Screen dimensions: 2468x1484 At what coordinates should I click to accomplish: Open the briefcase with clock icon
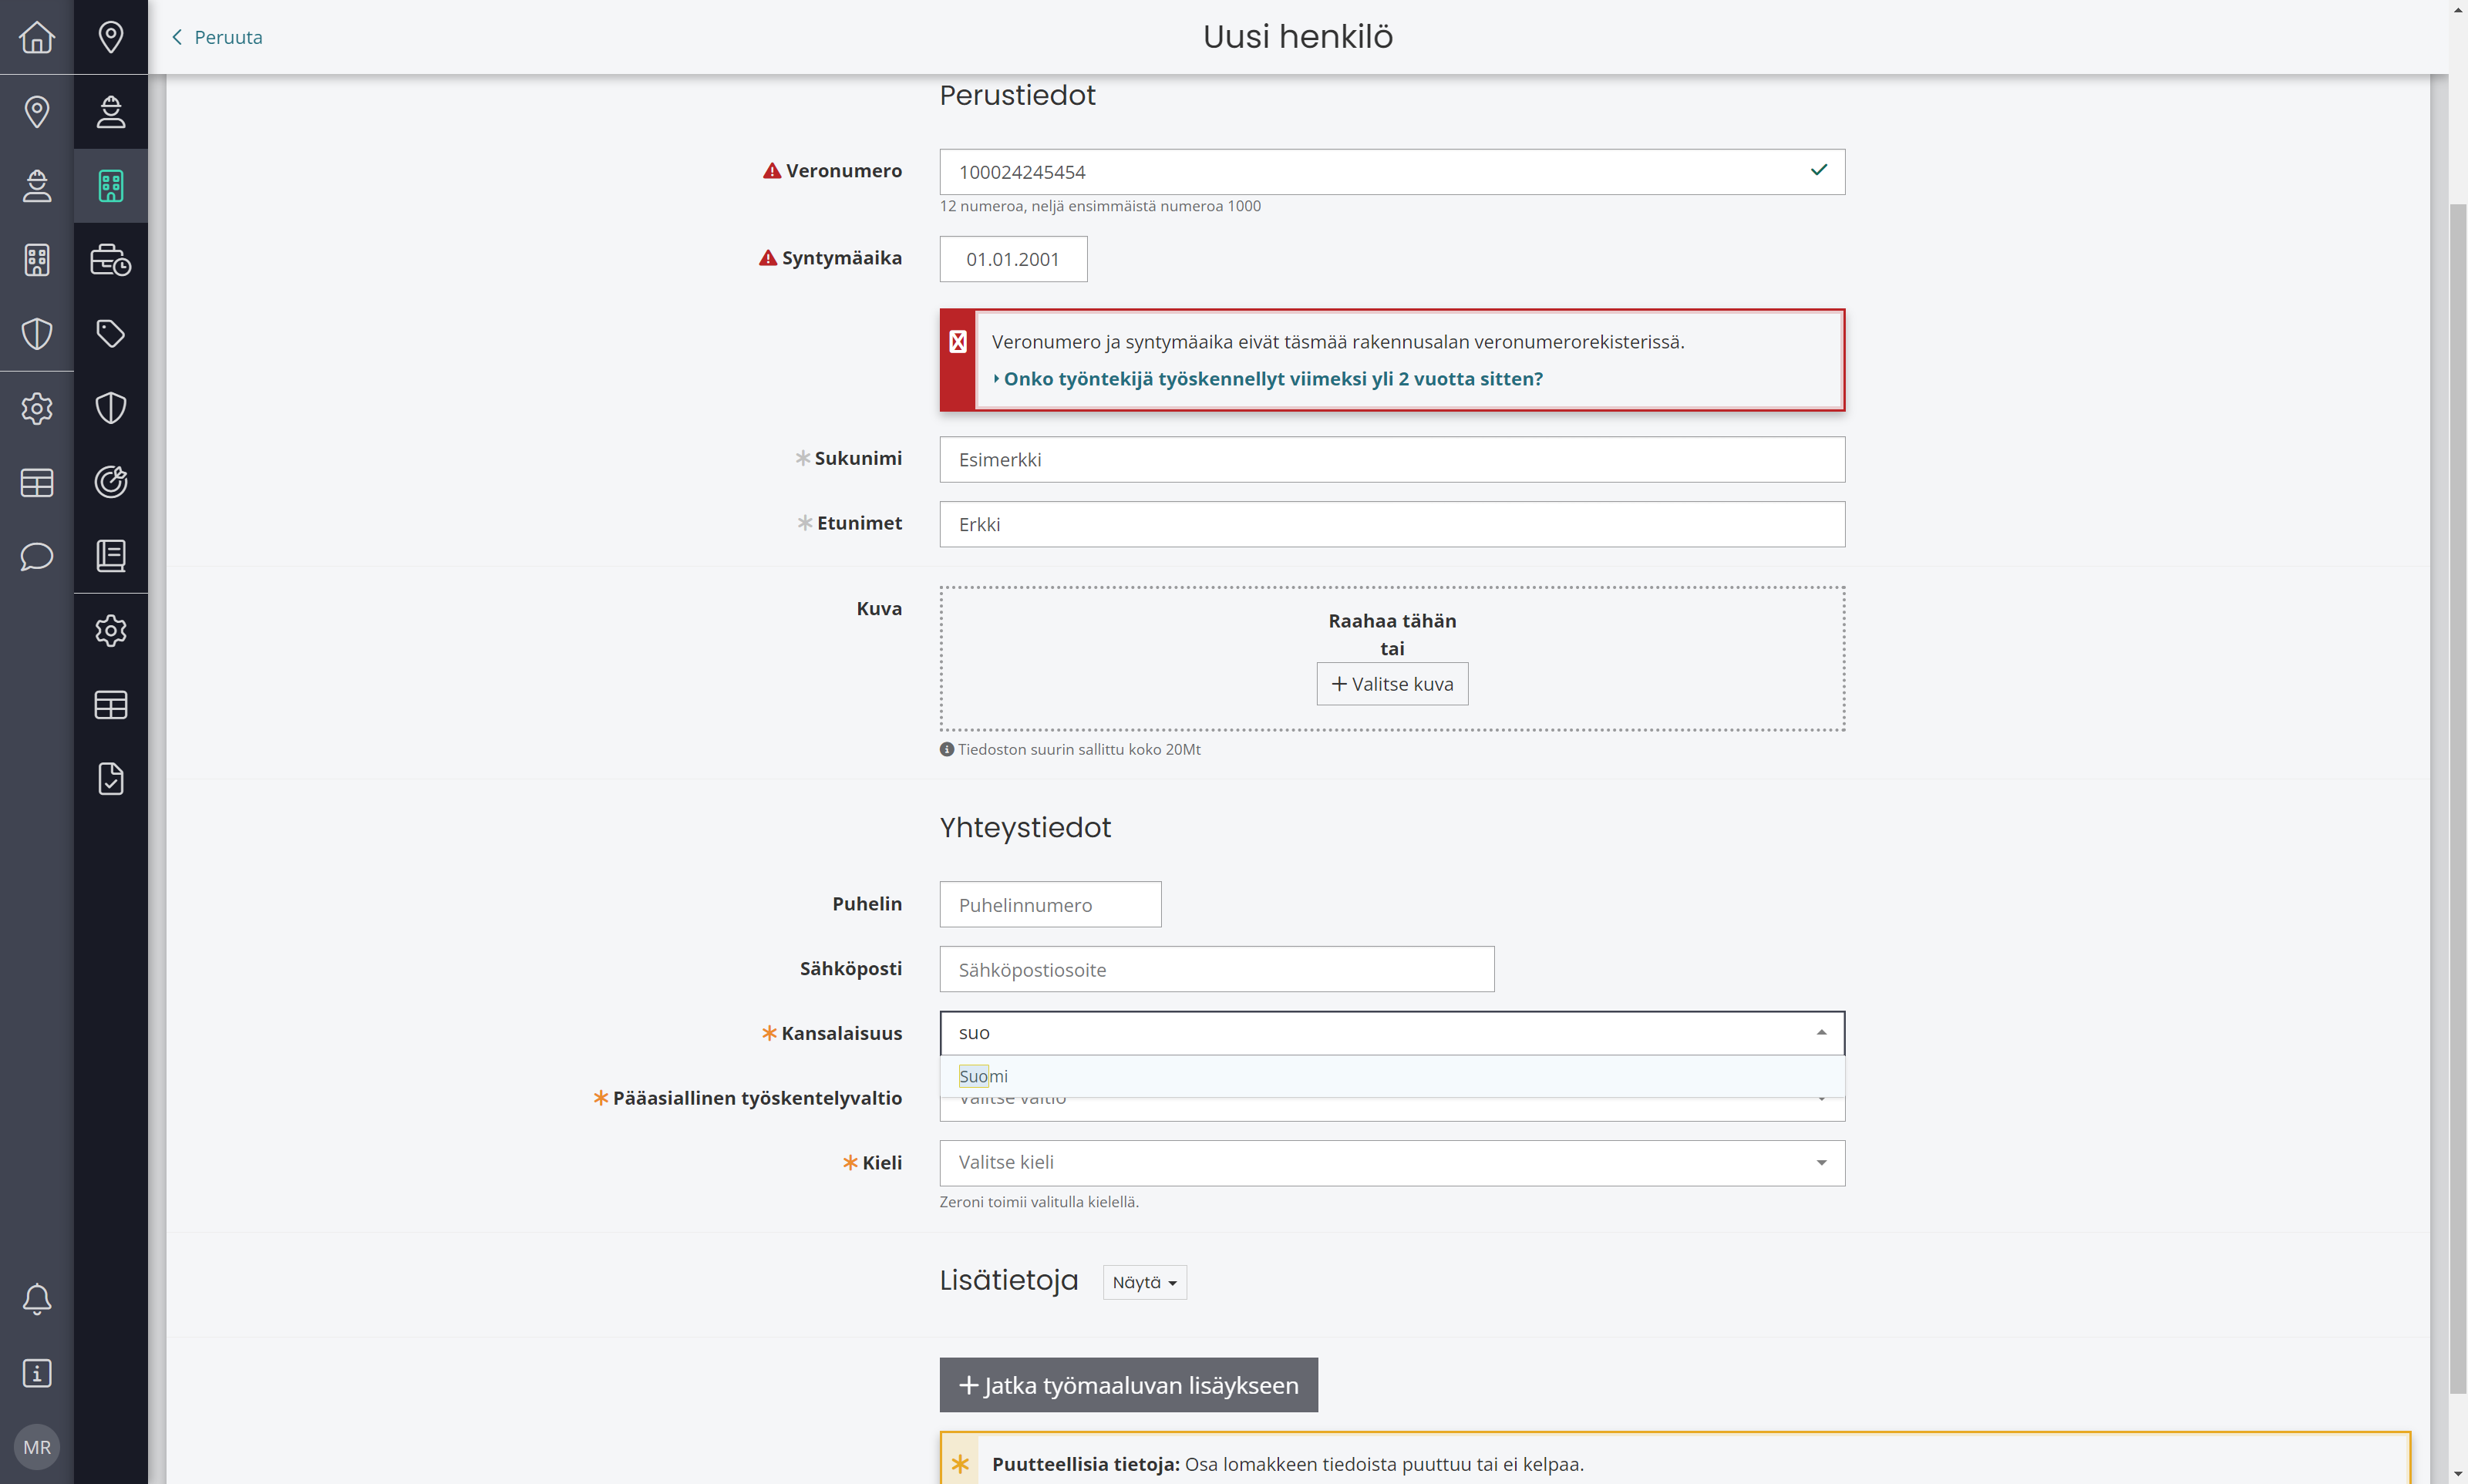(x=111, y=259)
